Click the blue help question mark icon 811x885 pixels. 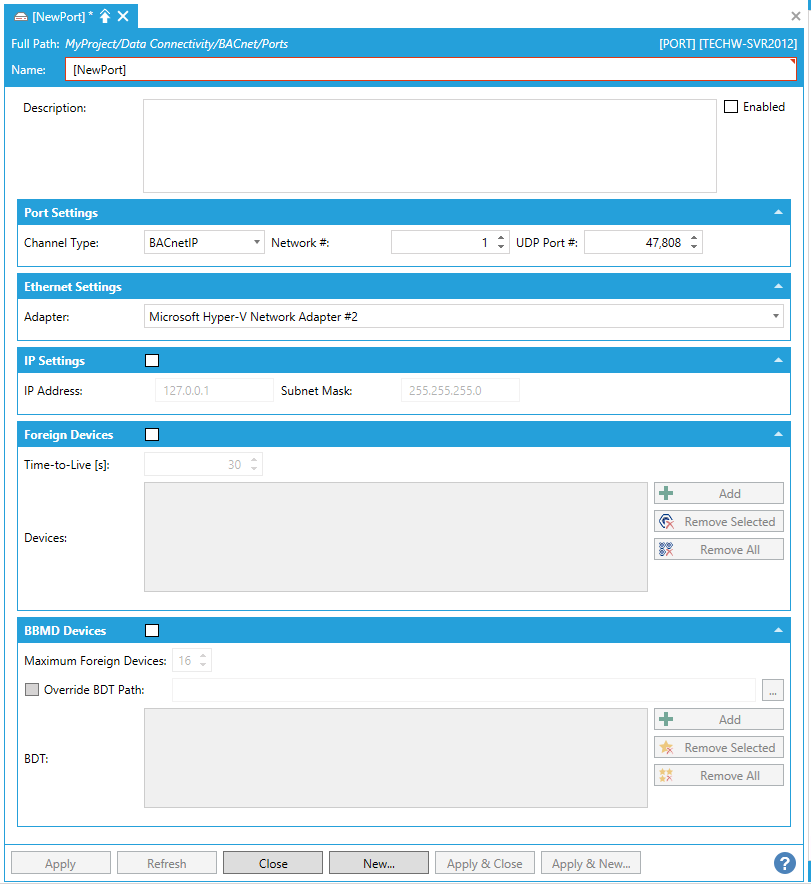tap(784, 863)
